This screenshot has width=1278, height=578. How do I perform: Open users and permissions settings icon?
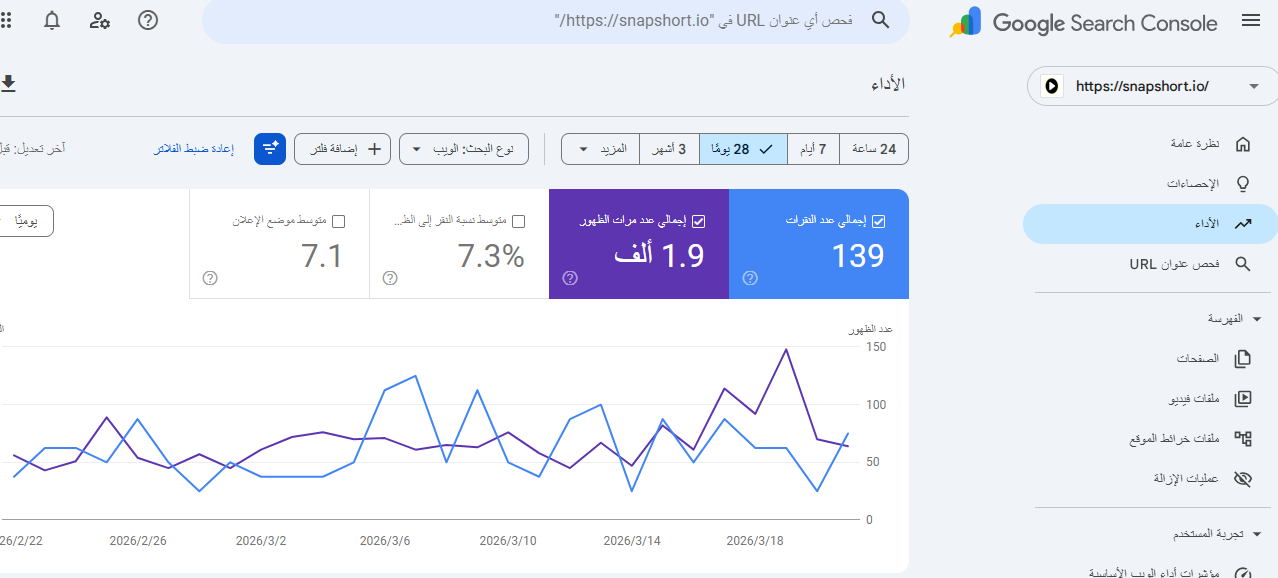(x=100, y=20)
